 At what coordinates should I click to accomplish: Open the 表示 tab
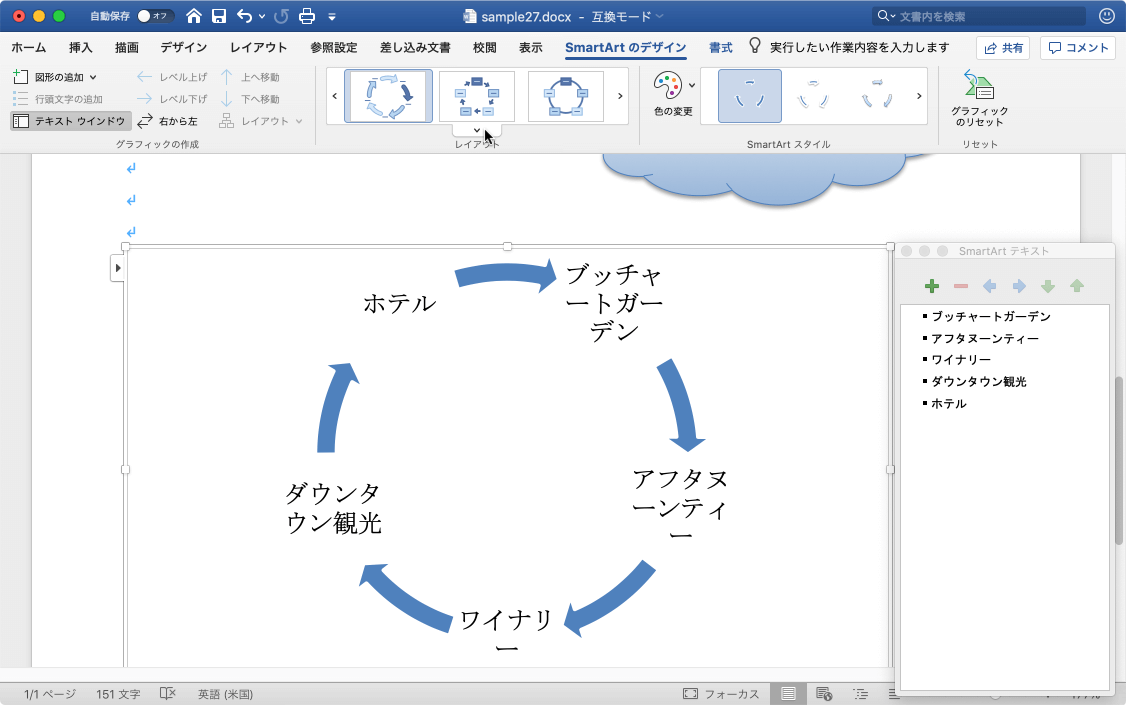(x=531, y=47)
